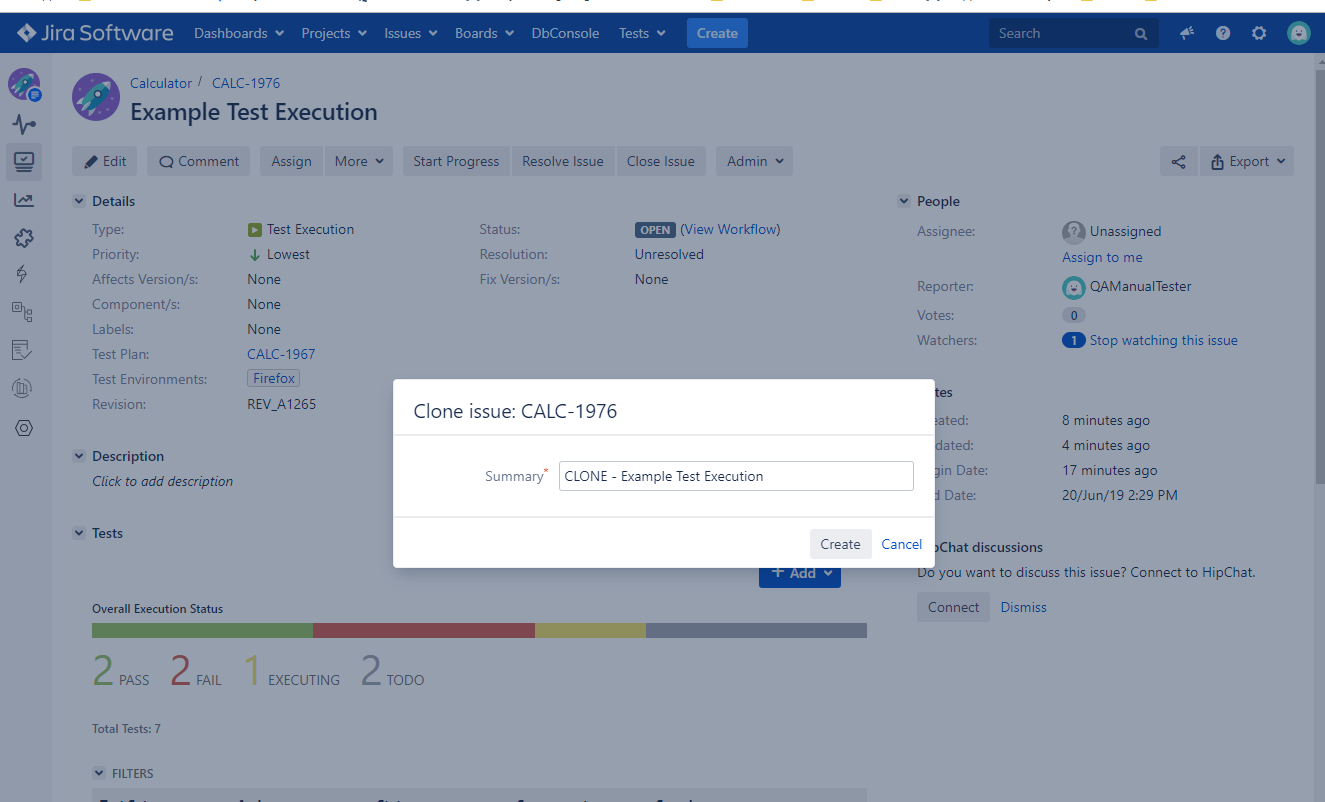Open Test Plan CALC-1967 link
This screenshot has width=1325, height=802.
point(281,354)
